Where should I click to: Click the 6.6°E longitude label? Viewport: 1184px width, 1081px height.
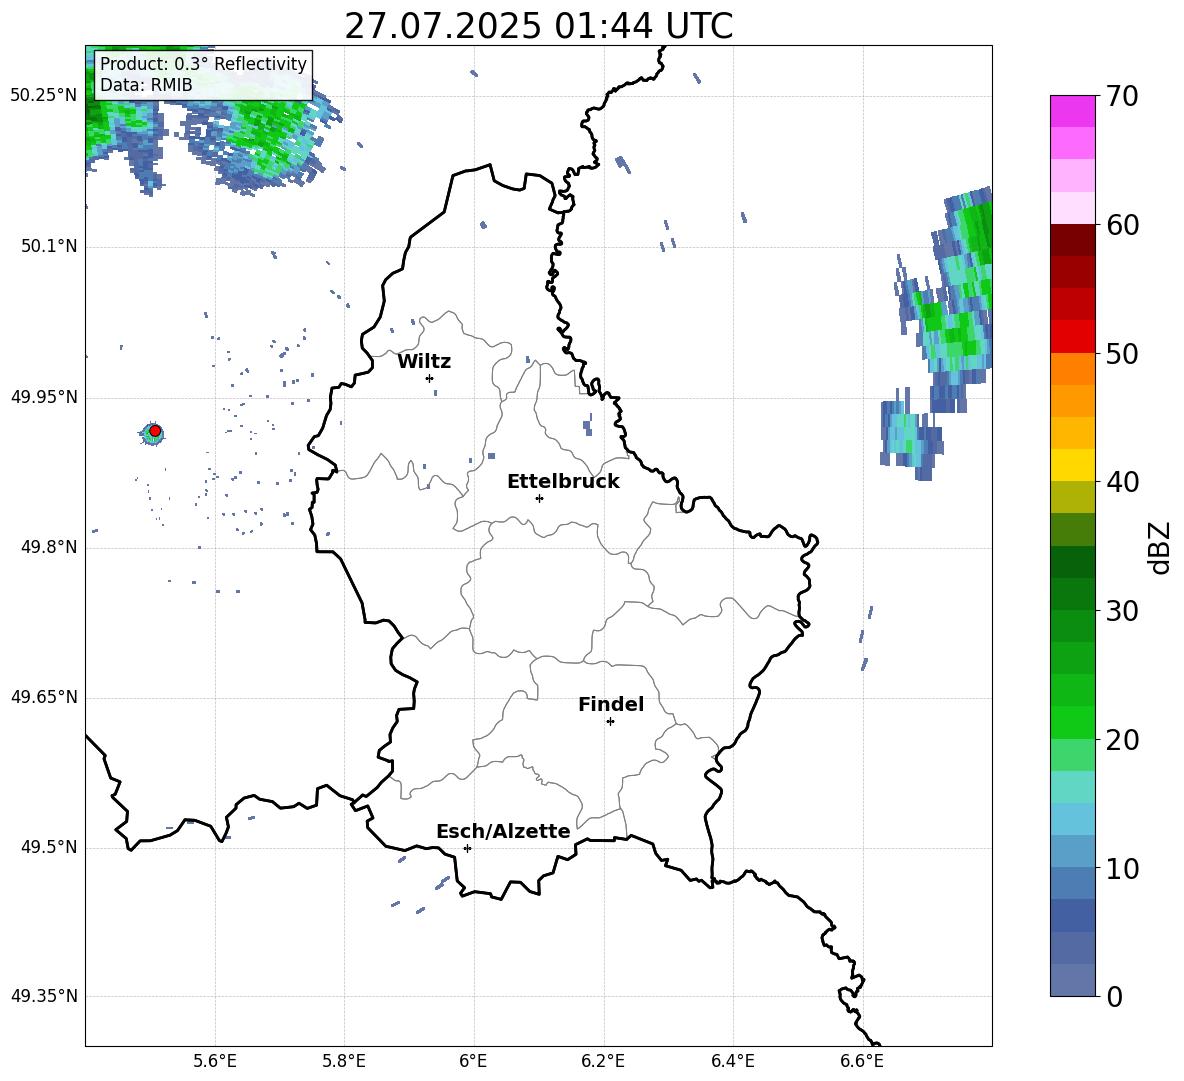click(862, 1061)
